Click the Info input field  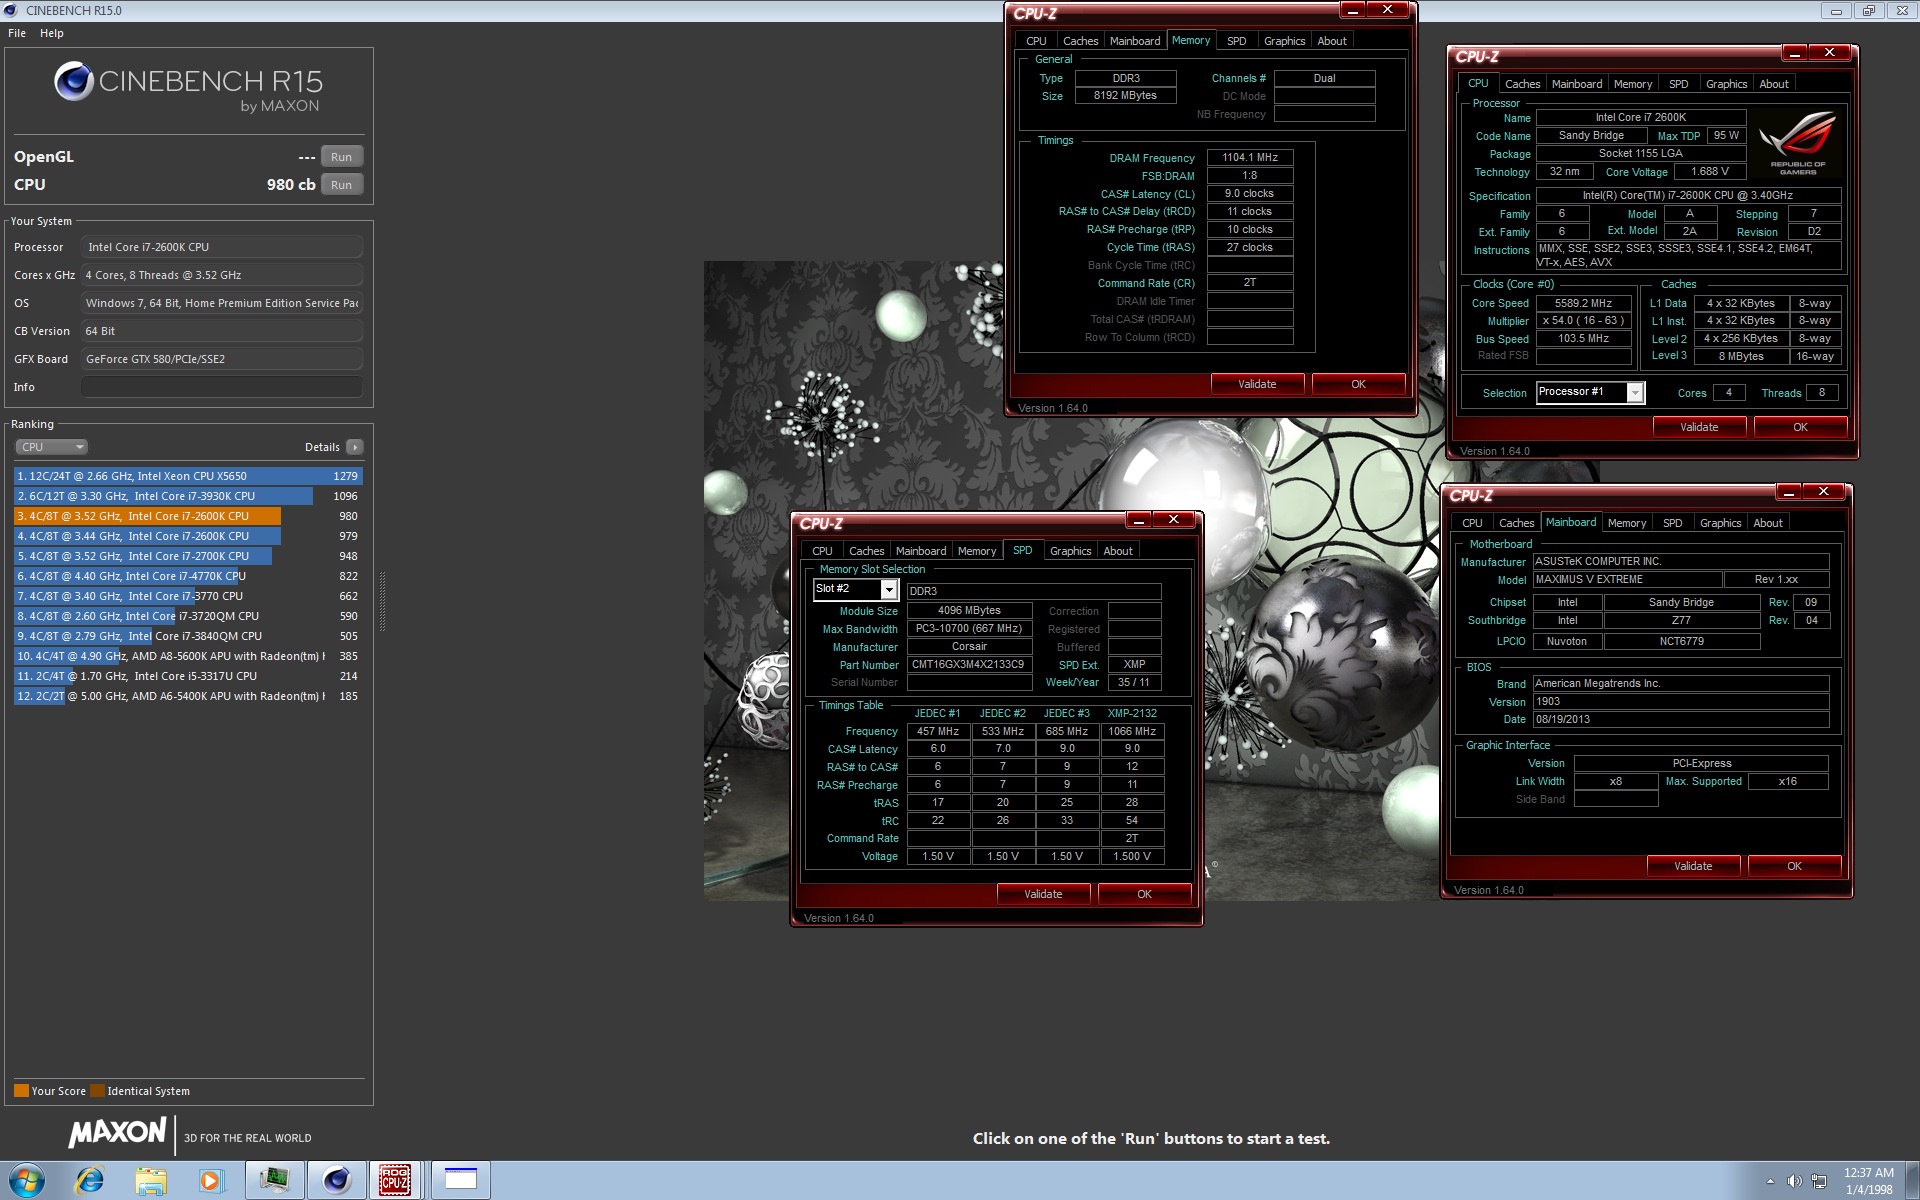point(221,387)
